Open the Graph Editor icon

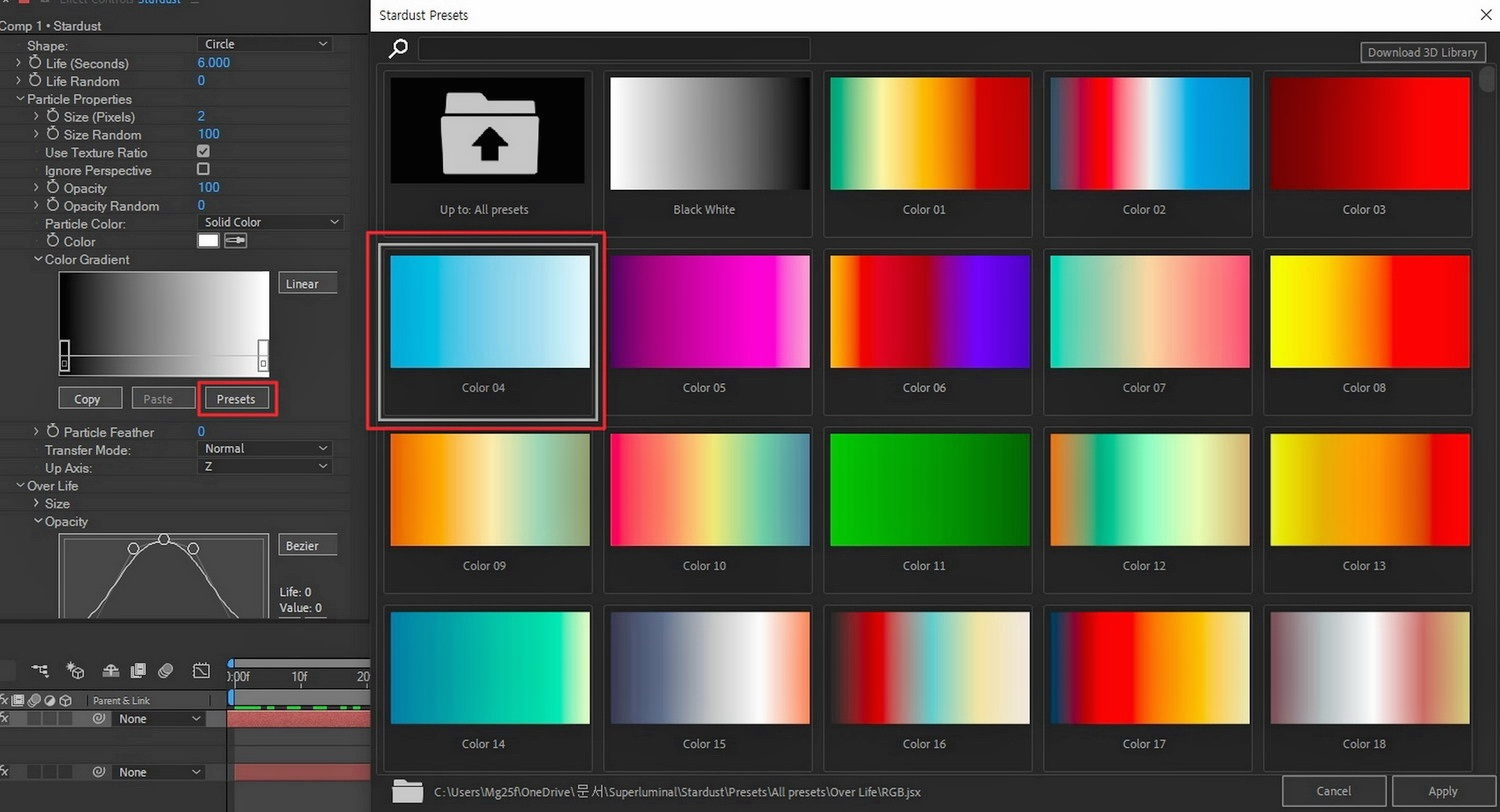pyautogui.click(x=201, y=670)
